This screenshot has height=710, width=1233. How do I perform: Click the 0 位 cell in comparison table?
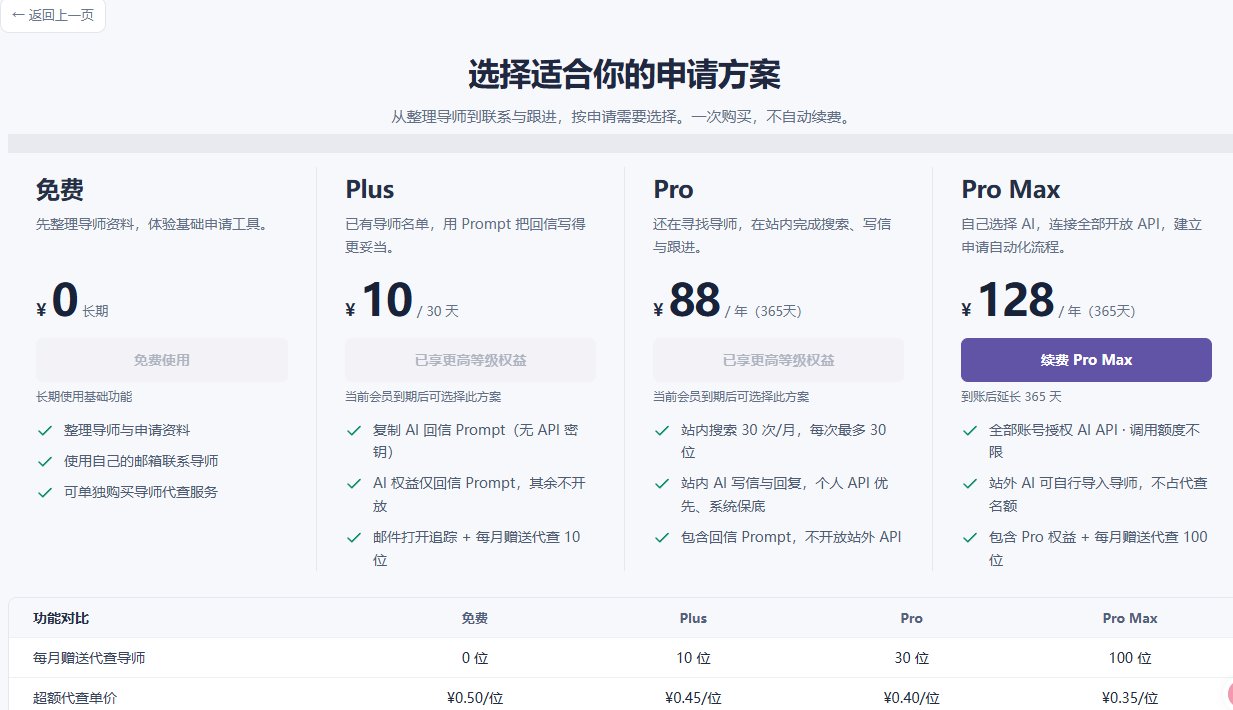475,658
